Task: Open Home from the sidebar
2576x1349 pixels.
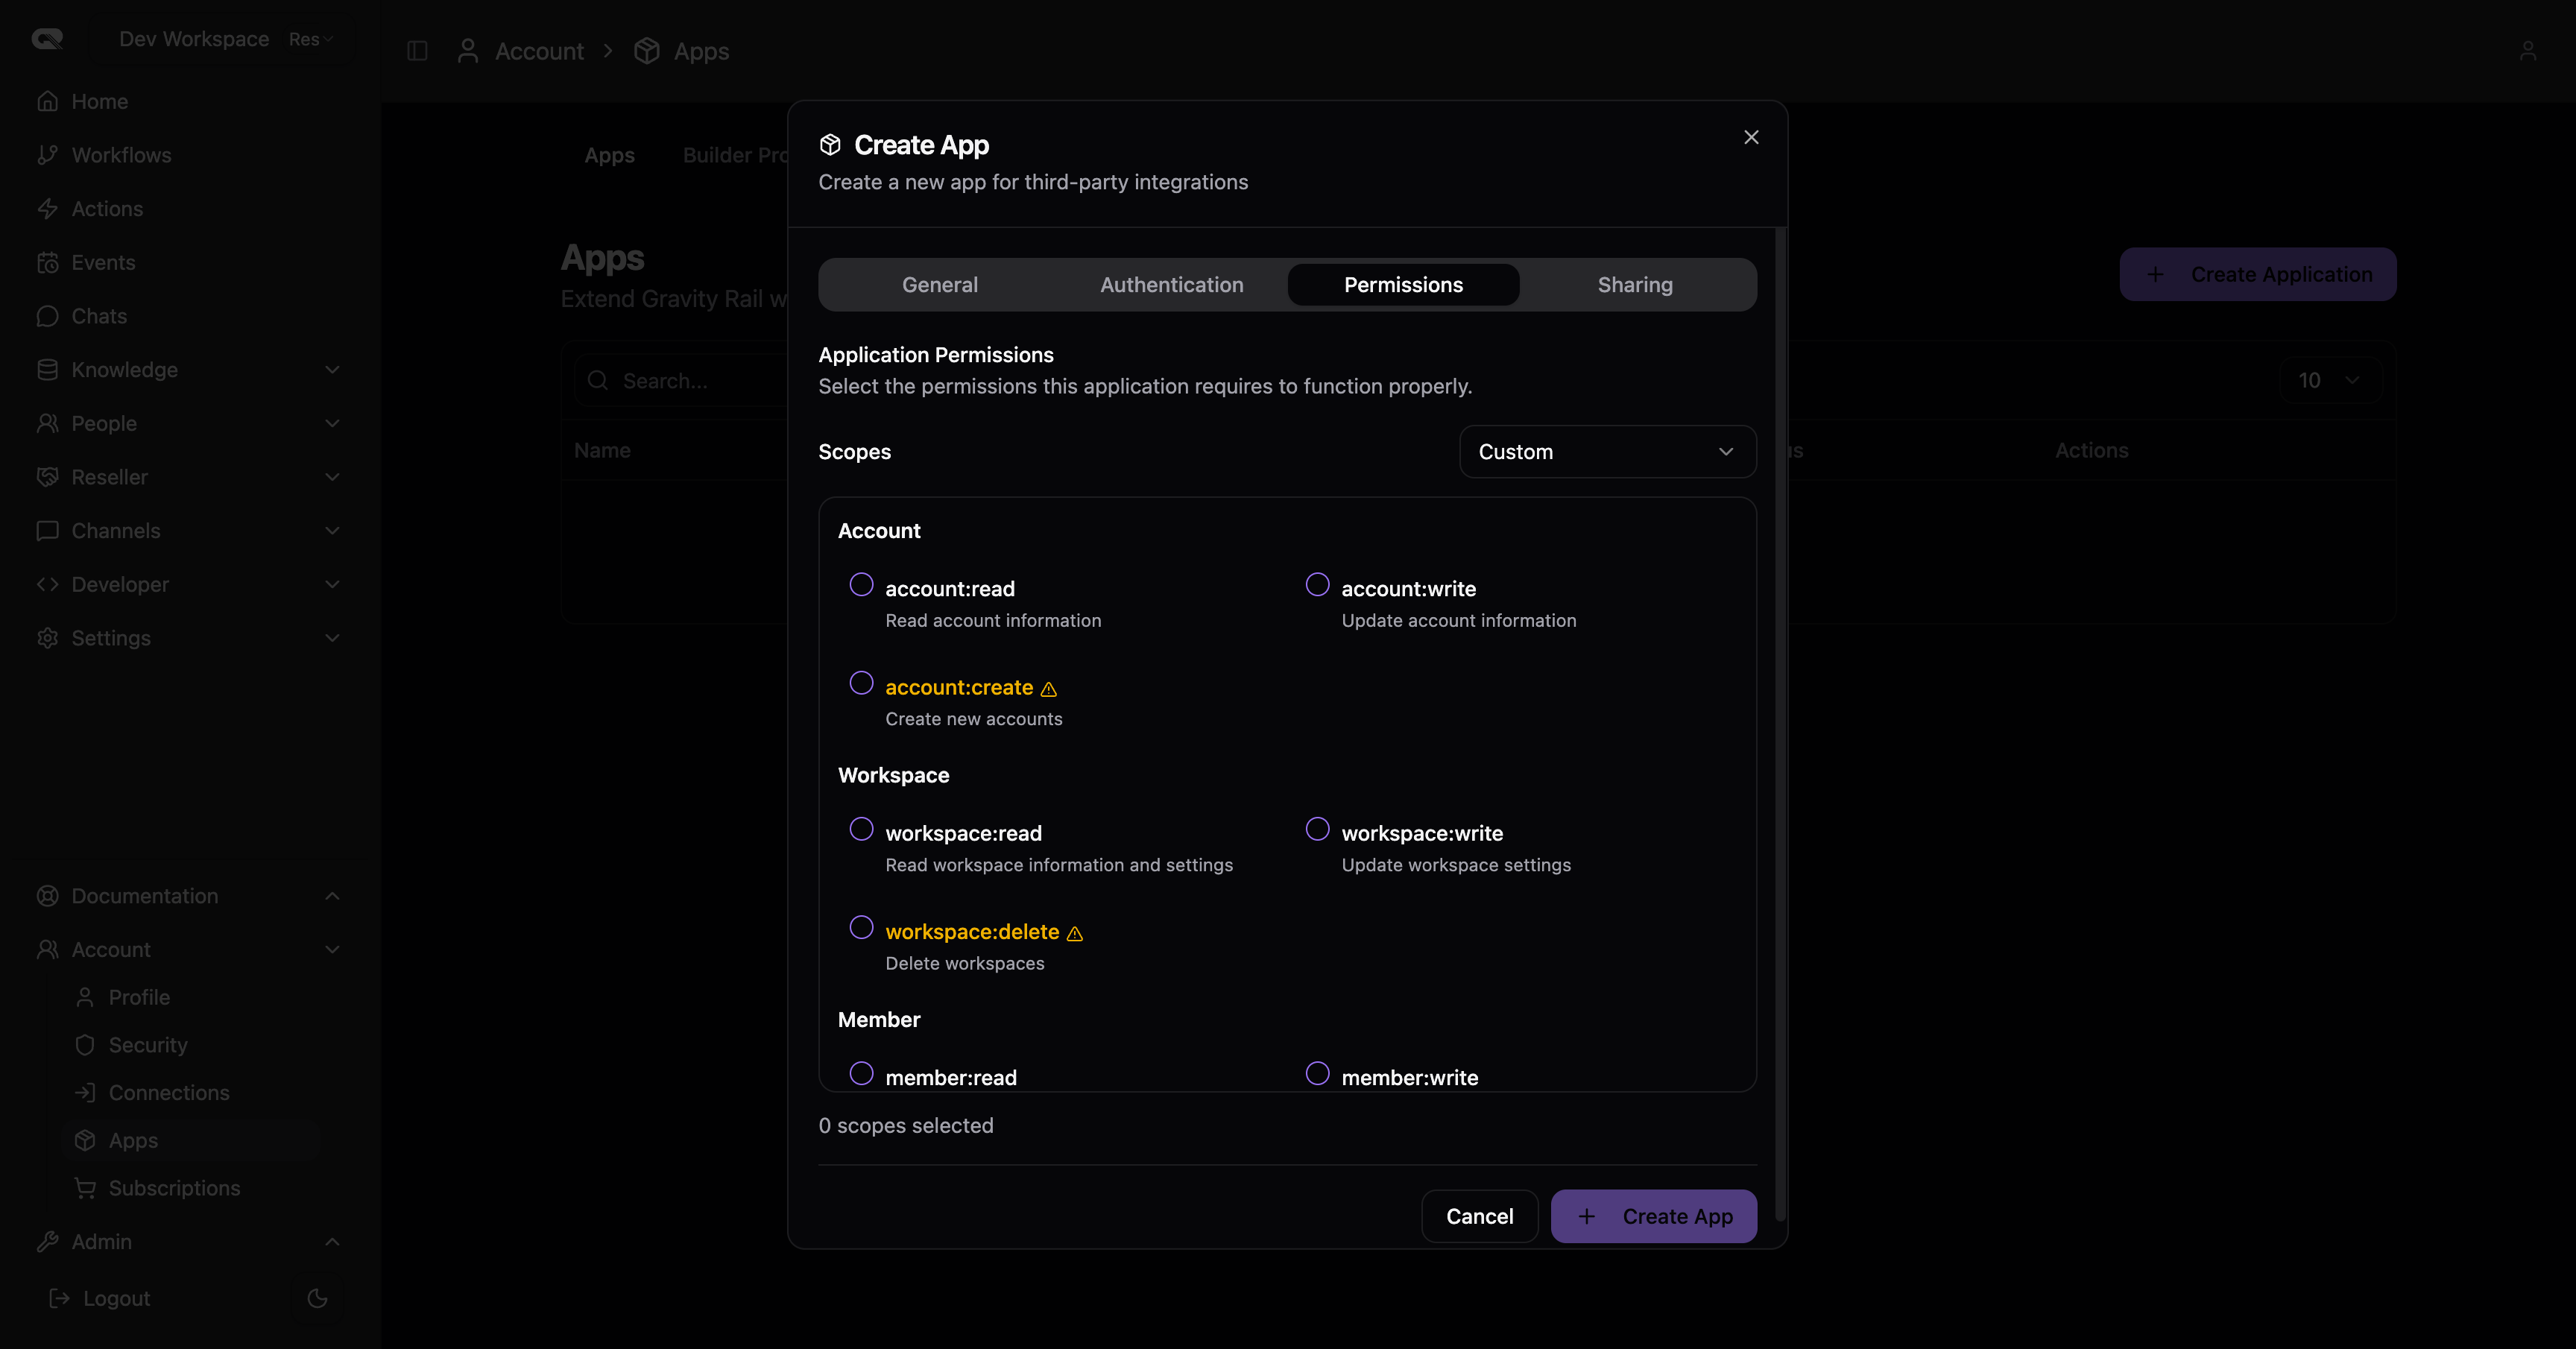Action: 99,101
